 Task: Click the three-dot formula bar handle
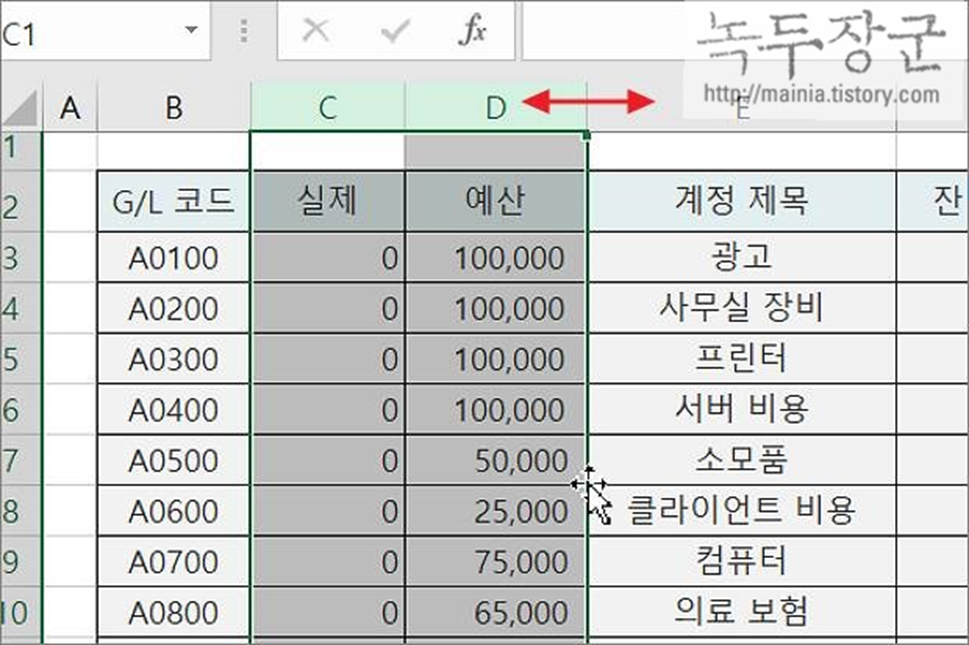pos(244,30)
